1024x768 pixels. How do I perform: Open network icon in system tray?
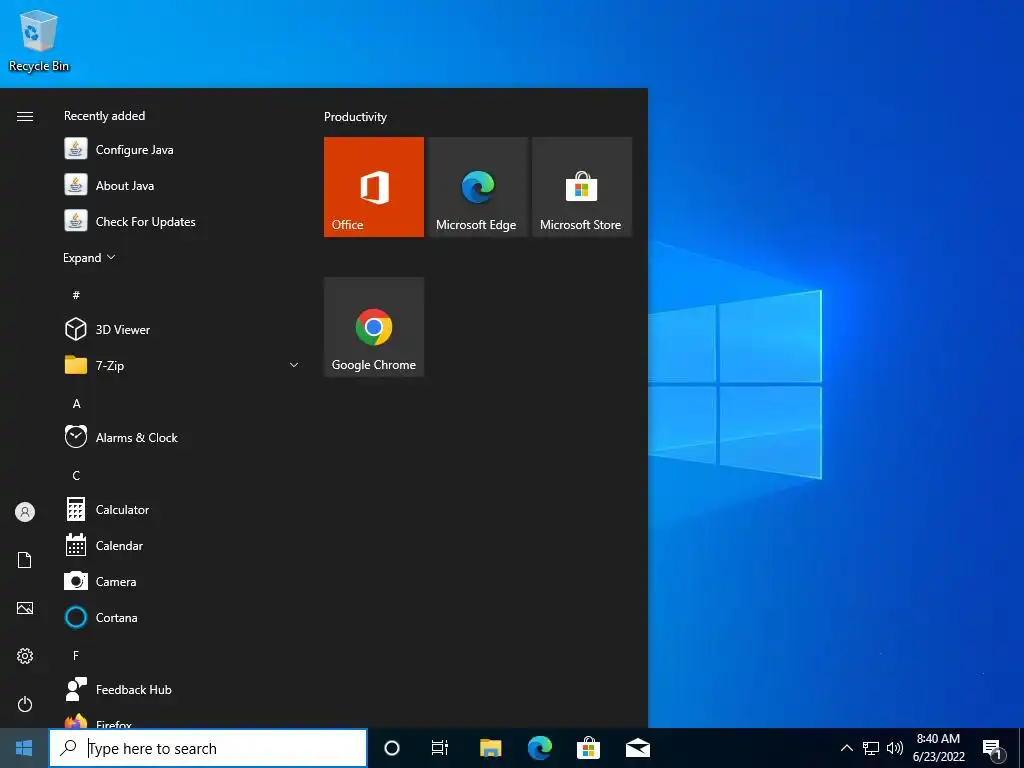coord(871,748)
